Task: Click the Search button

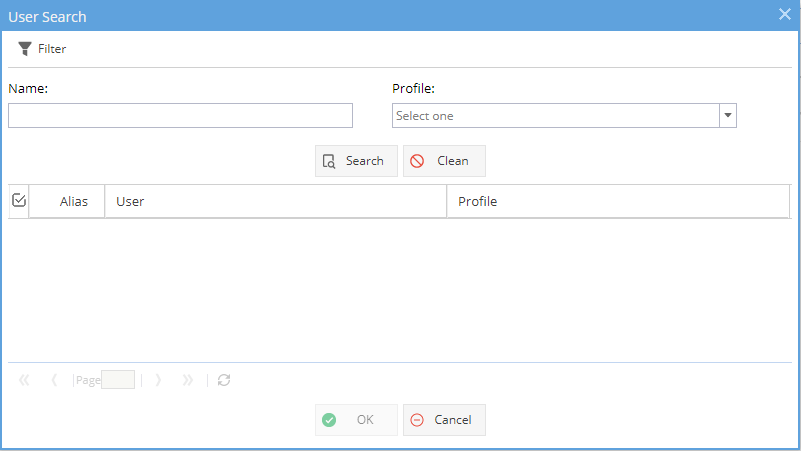Action: click(x=356, y=161)
